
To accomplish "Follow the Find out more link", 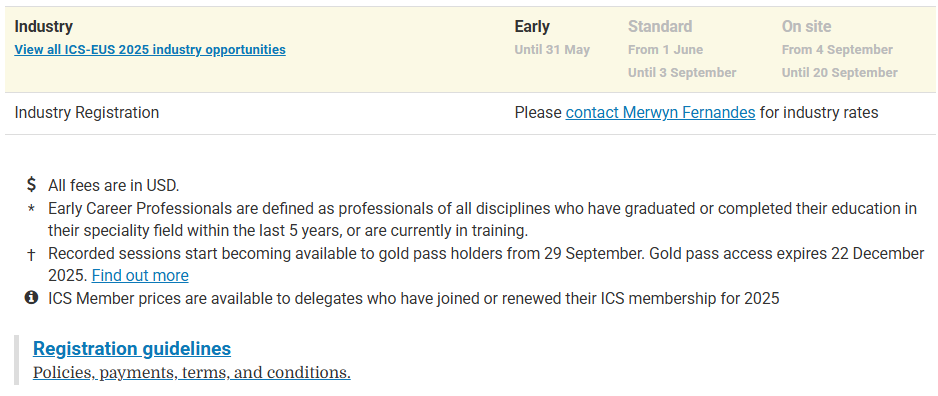I will (140, 276).
